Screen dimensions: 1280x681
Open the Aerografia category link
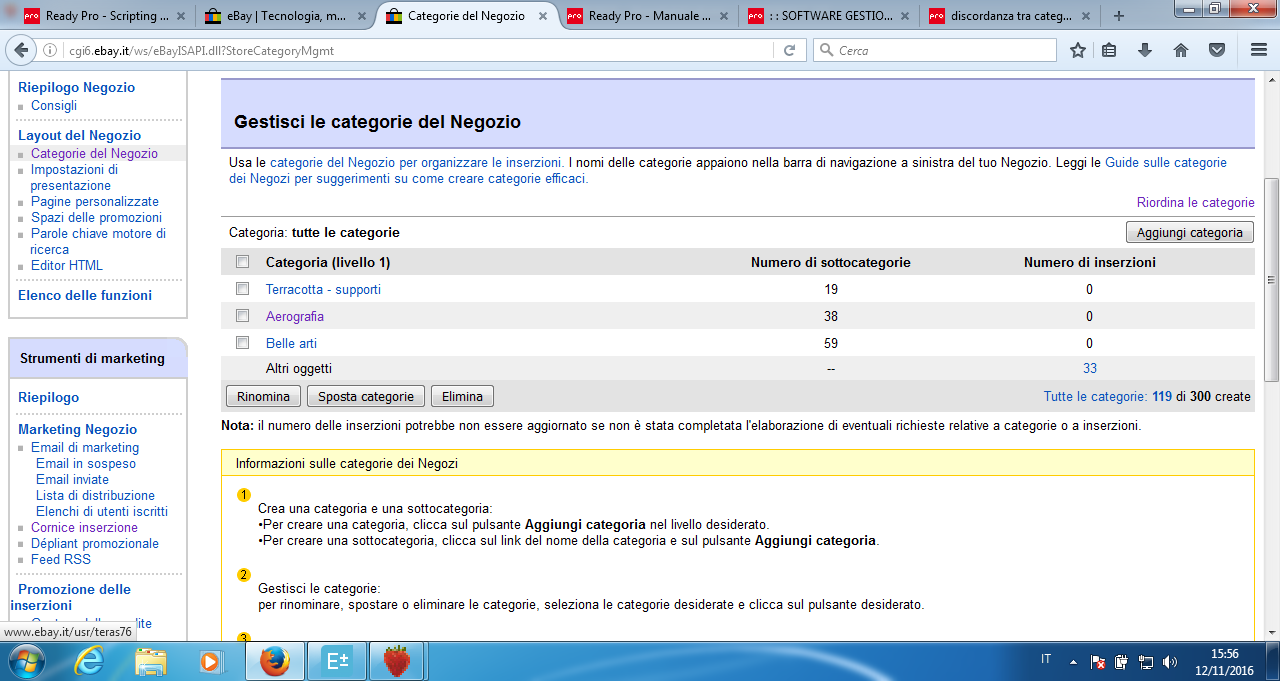tap(295, 316)
